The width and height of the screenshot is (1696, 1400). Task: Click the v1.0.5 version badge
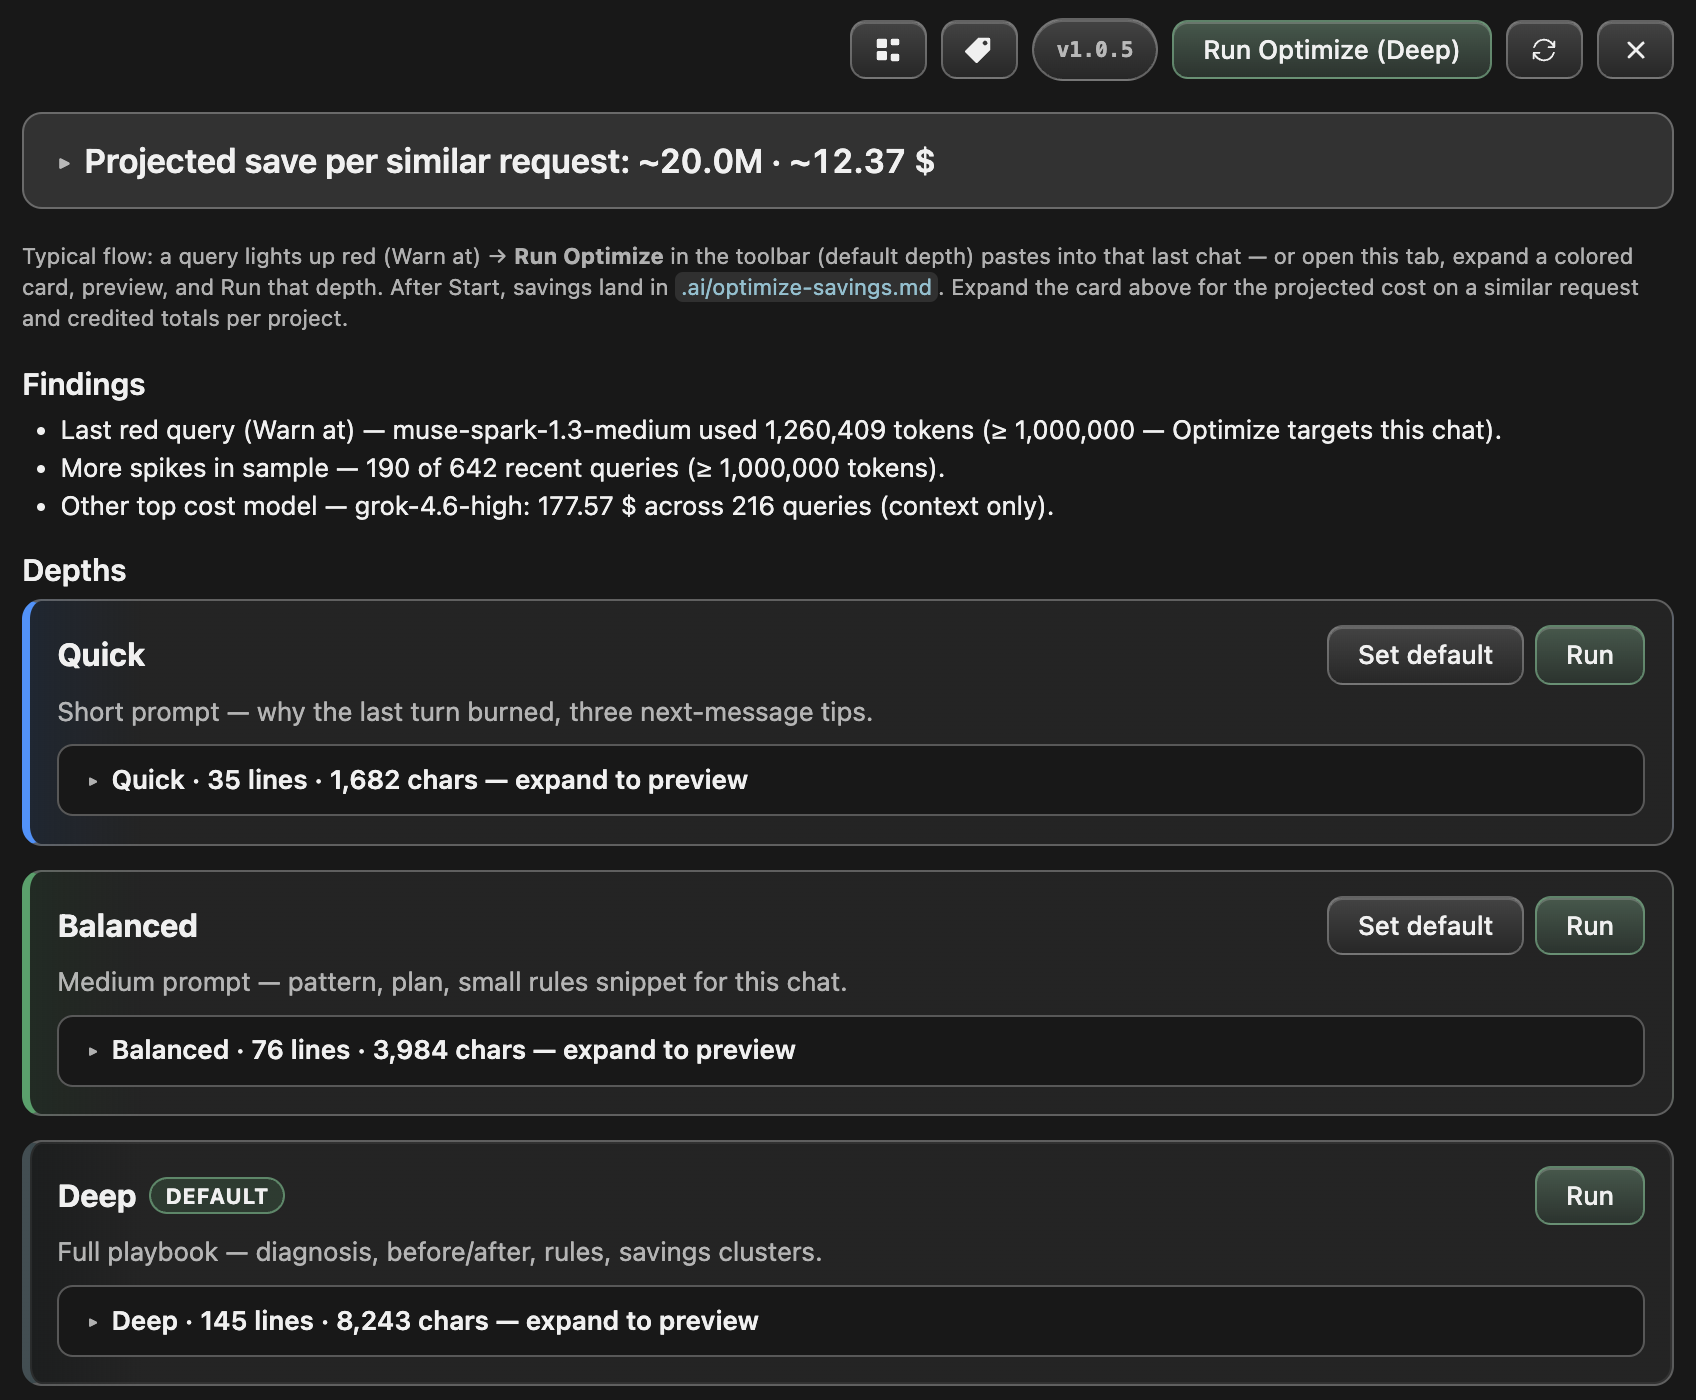coord(1095,50)
